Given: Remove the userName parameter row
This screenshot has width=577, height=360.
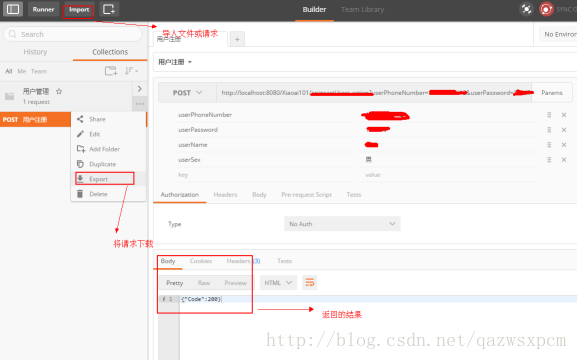Looking at the screenshot, I should tap(564, 145).
